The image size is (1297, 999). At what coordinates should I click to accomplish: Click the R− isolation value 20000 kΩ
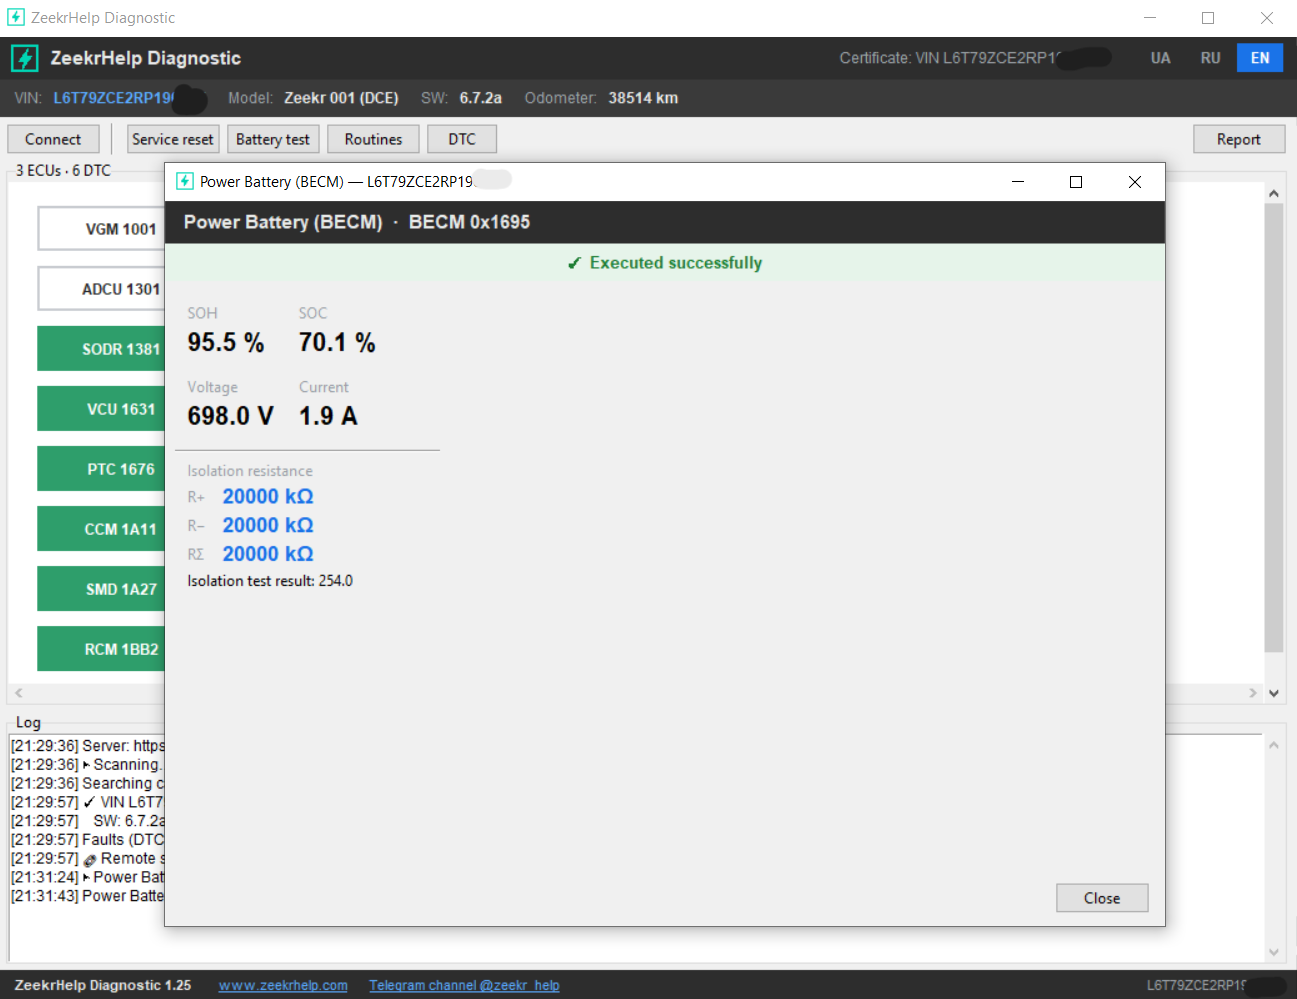click(x=268, y=525)
